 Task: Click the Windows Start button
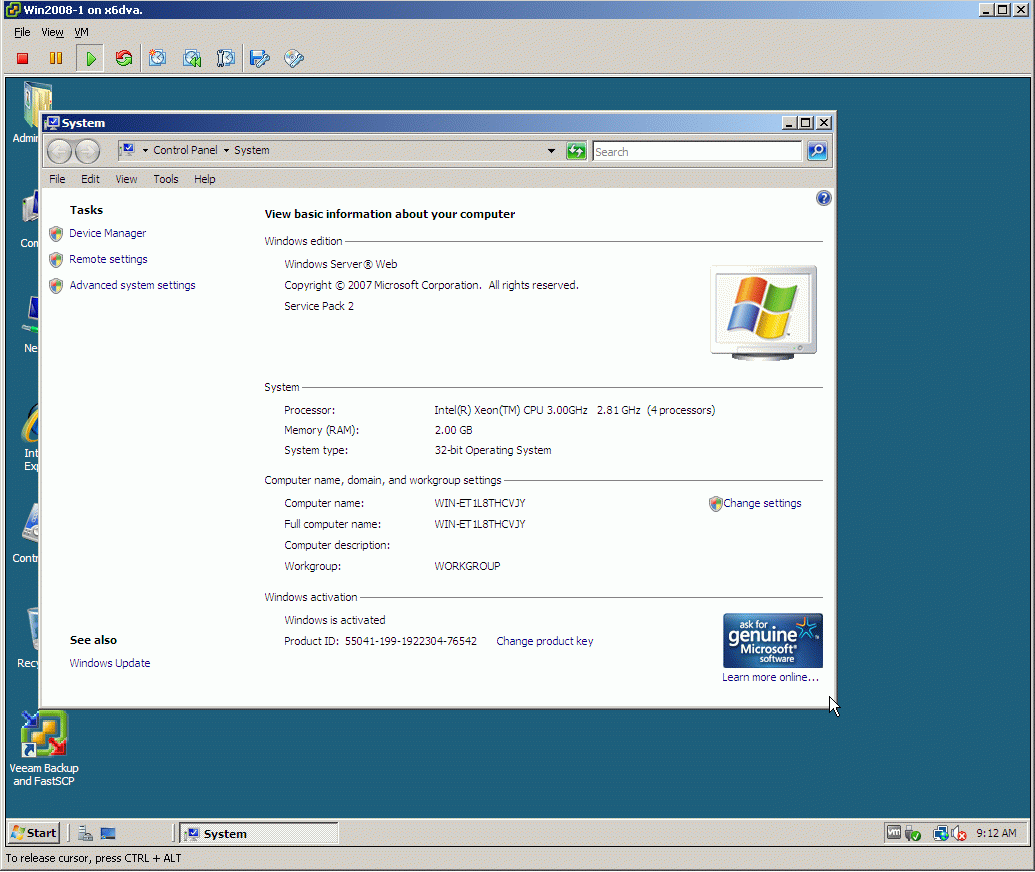coord(34,833)
